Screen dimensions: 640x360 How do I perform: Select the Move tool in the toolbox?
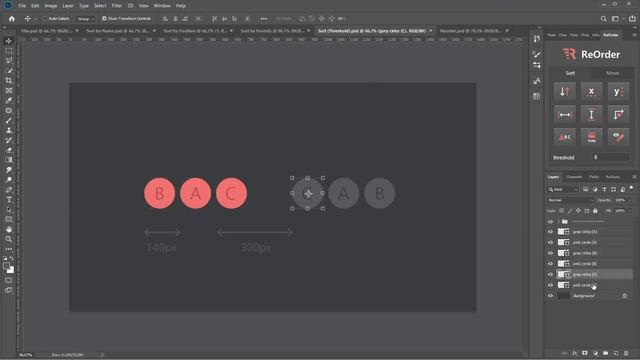[x=9, y=41]
